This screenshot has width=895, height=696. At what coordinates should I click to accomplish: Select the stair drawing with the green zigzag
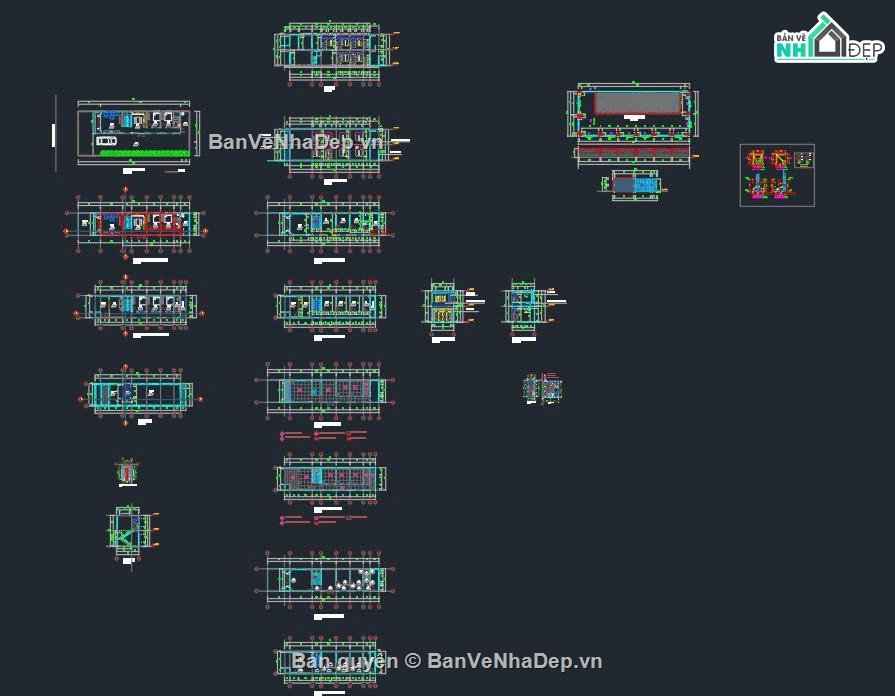tap(131, 533)
